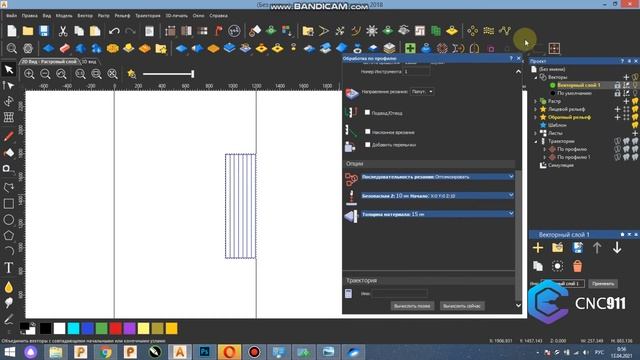Expand the Лицевой рельеф tree node

coord(536,109)
